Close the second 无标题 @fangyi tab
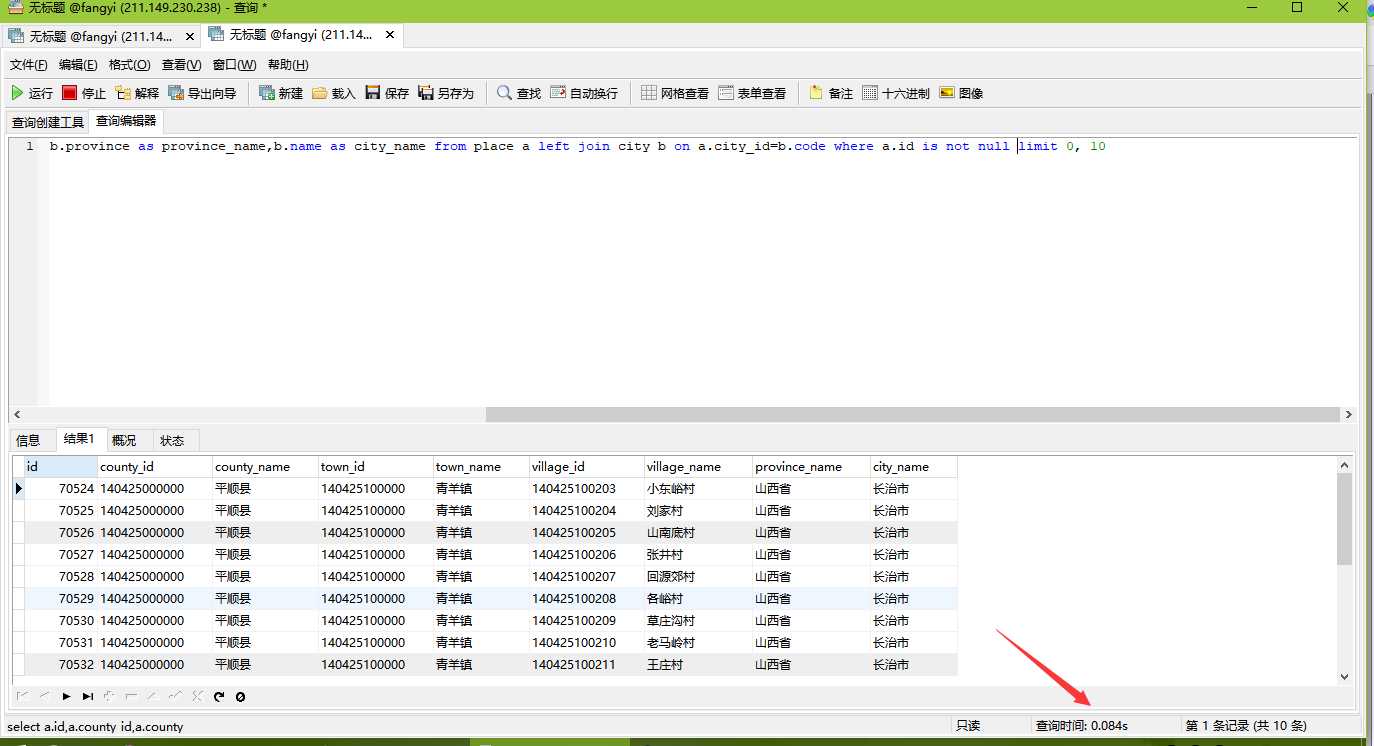This screenshot has height=746, width=1374. click(x=390, y=35)
